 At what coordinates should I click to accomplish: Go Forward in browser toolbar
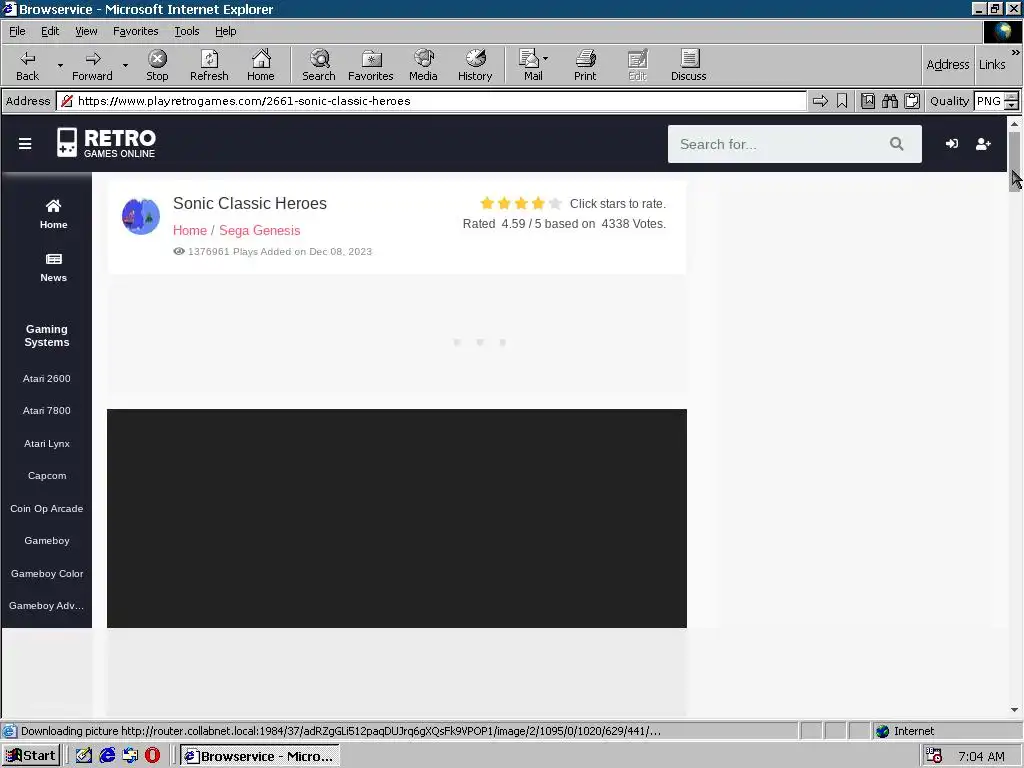pyautogui.click(x=92, y=65)
